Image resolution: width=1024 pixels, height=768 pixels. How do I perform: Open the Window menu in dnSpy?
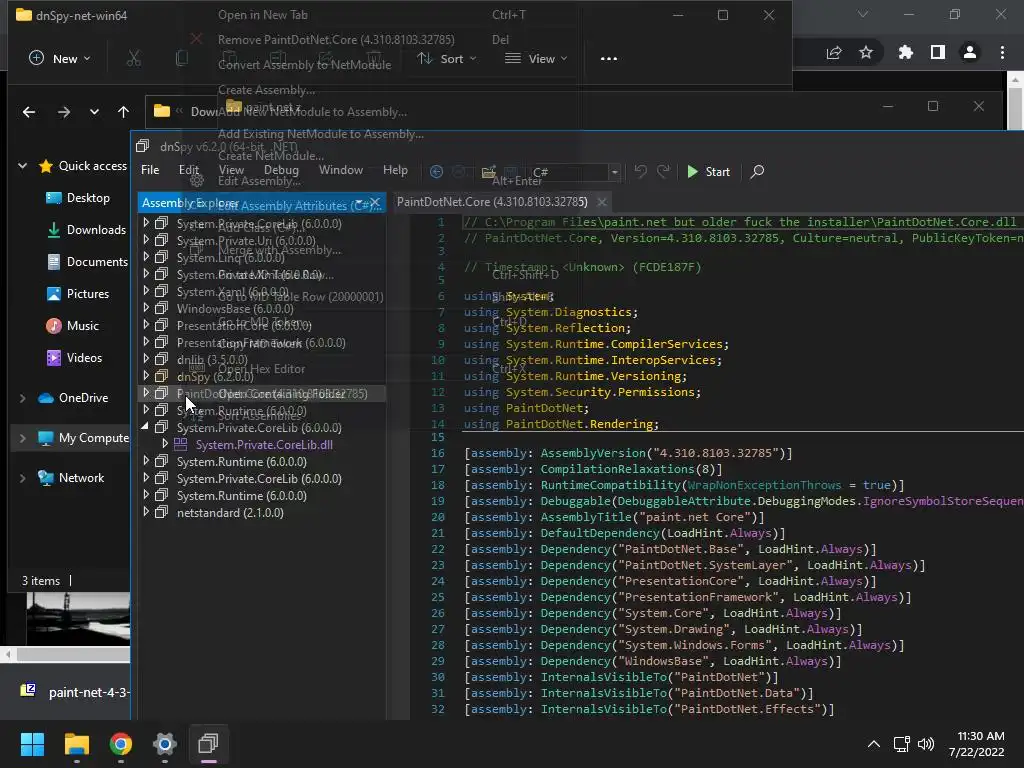(341, 170)
